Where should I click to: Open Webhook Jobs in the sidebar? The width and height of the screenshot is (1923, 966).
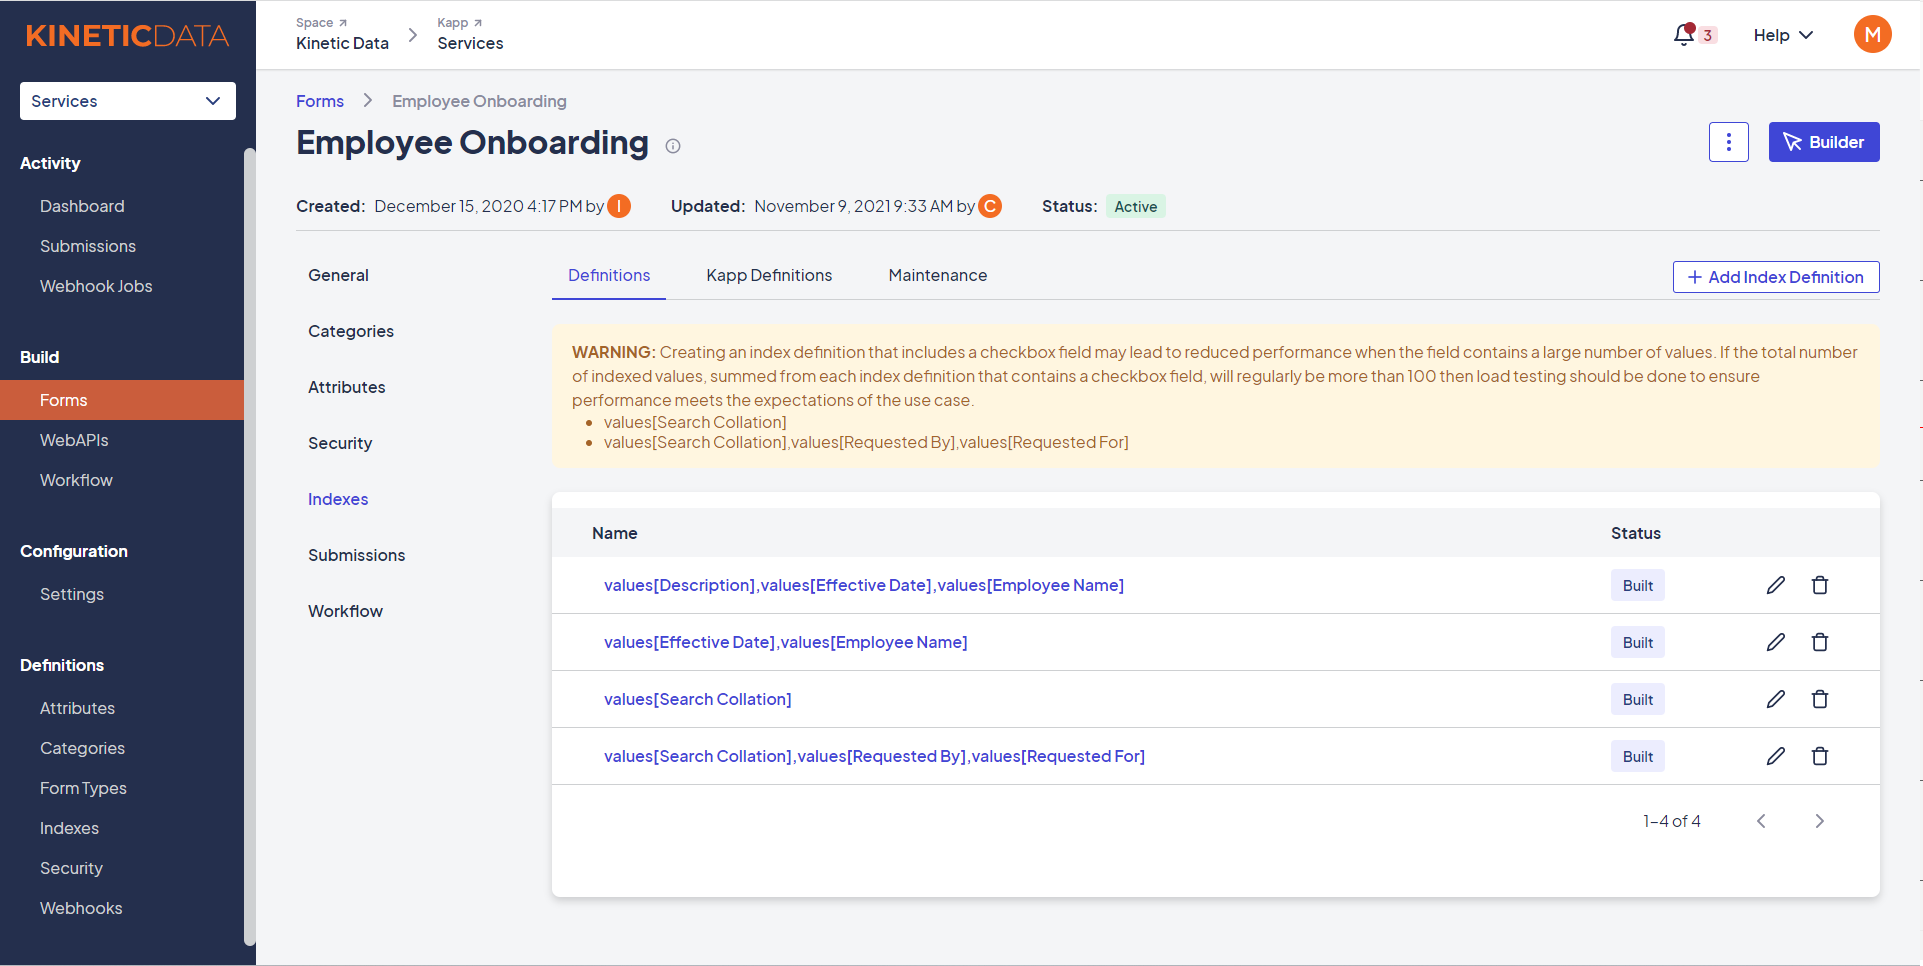click(x=96, y=286)
